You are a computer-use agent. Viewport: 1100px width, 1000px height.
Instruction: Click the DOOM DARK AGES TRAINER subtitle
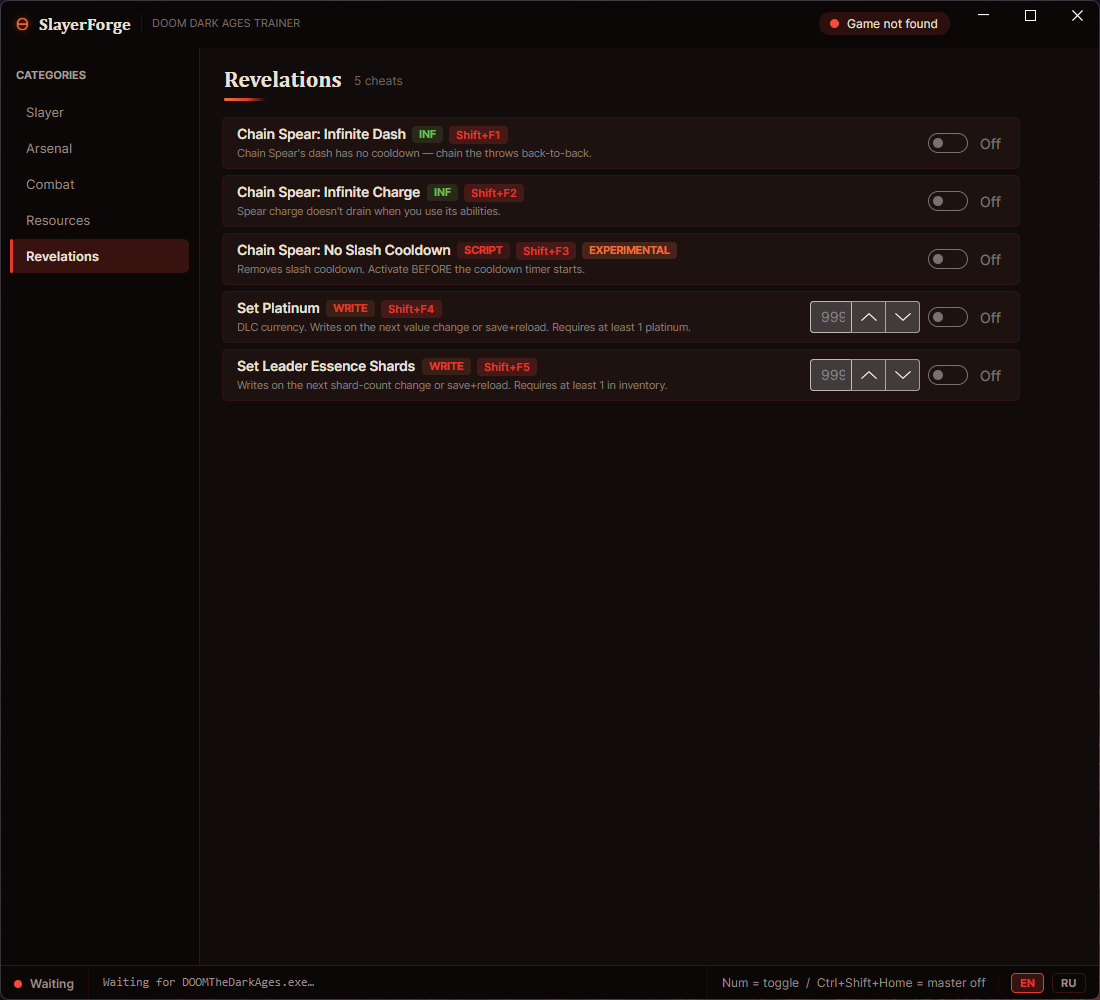pyautogui.click(x=226, y=23)
